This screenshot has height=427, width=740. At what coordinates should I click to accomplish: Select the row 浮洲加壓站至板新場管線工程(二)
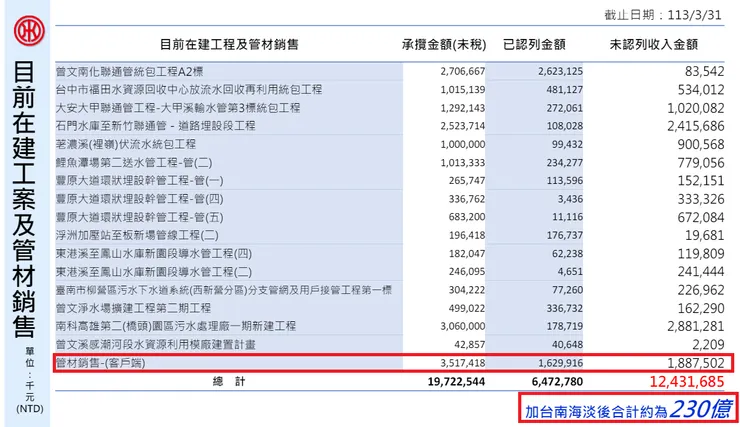(x=390, y=235)
